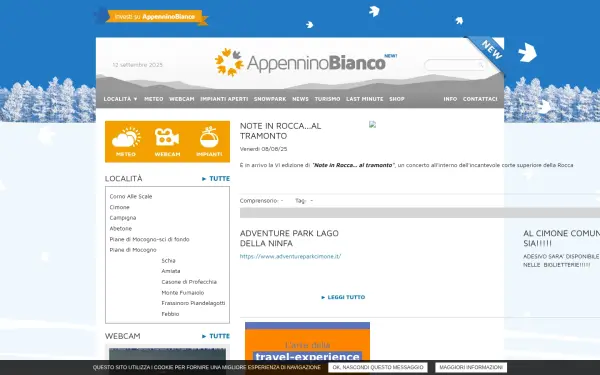Open the Last Minute menu item

coord(365,99)
